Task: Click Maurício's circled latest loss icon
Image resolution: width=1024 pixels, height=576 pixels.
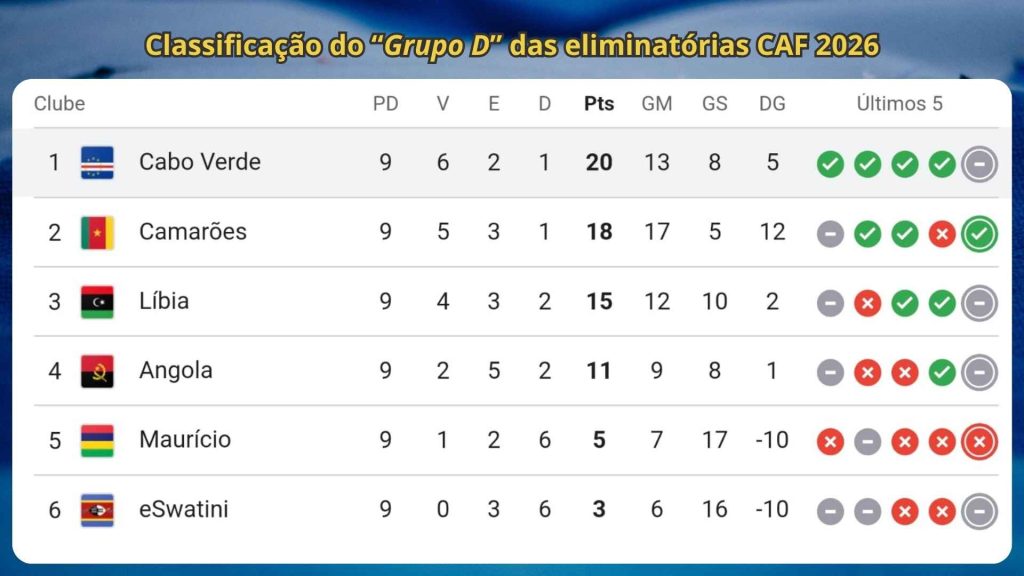Action: pyautogui.click(x=979, y=441)
